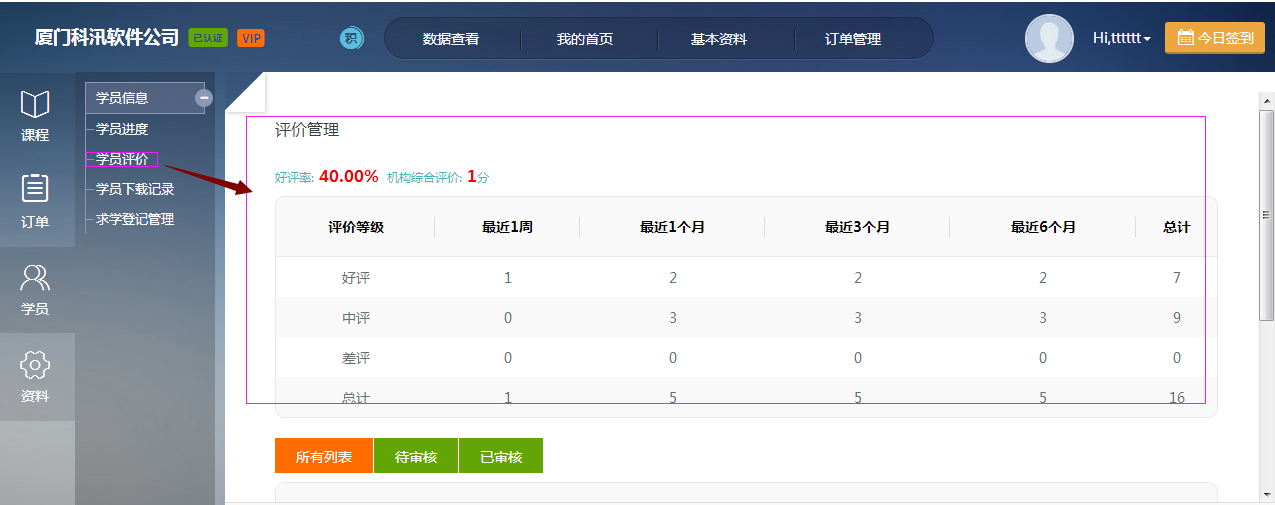
Task: Open the 课程 book icon in sidebar
Action: 36,104
